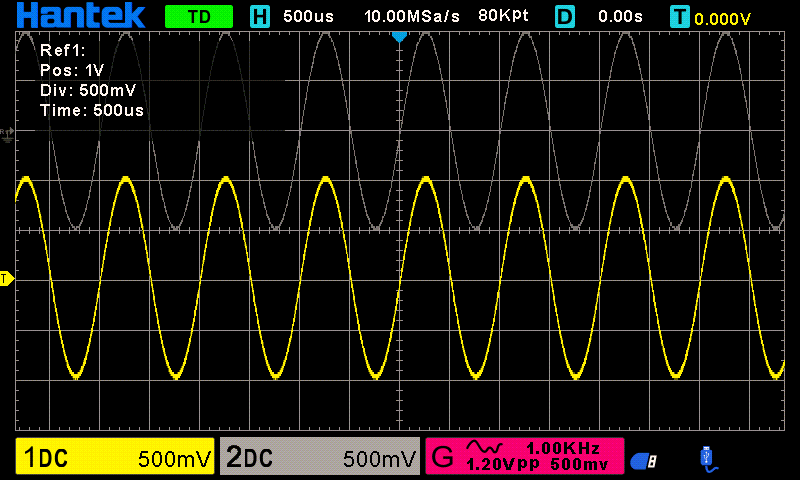The height and width of the screenshot is (480, 800).
Task: Toggle channel 1 DC coupling box
Action: pyautogui.click(x=46, y=459)
